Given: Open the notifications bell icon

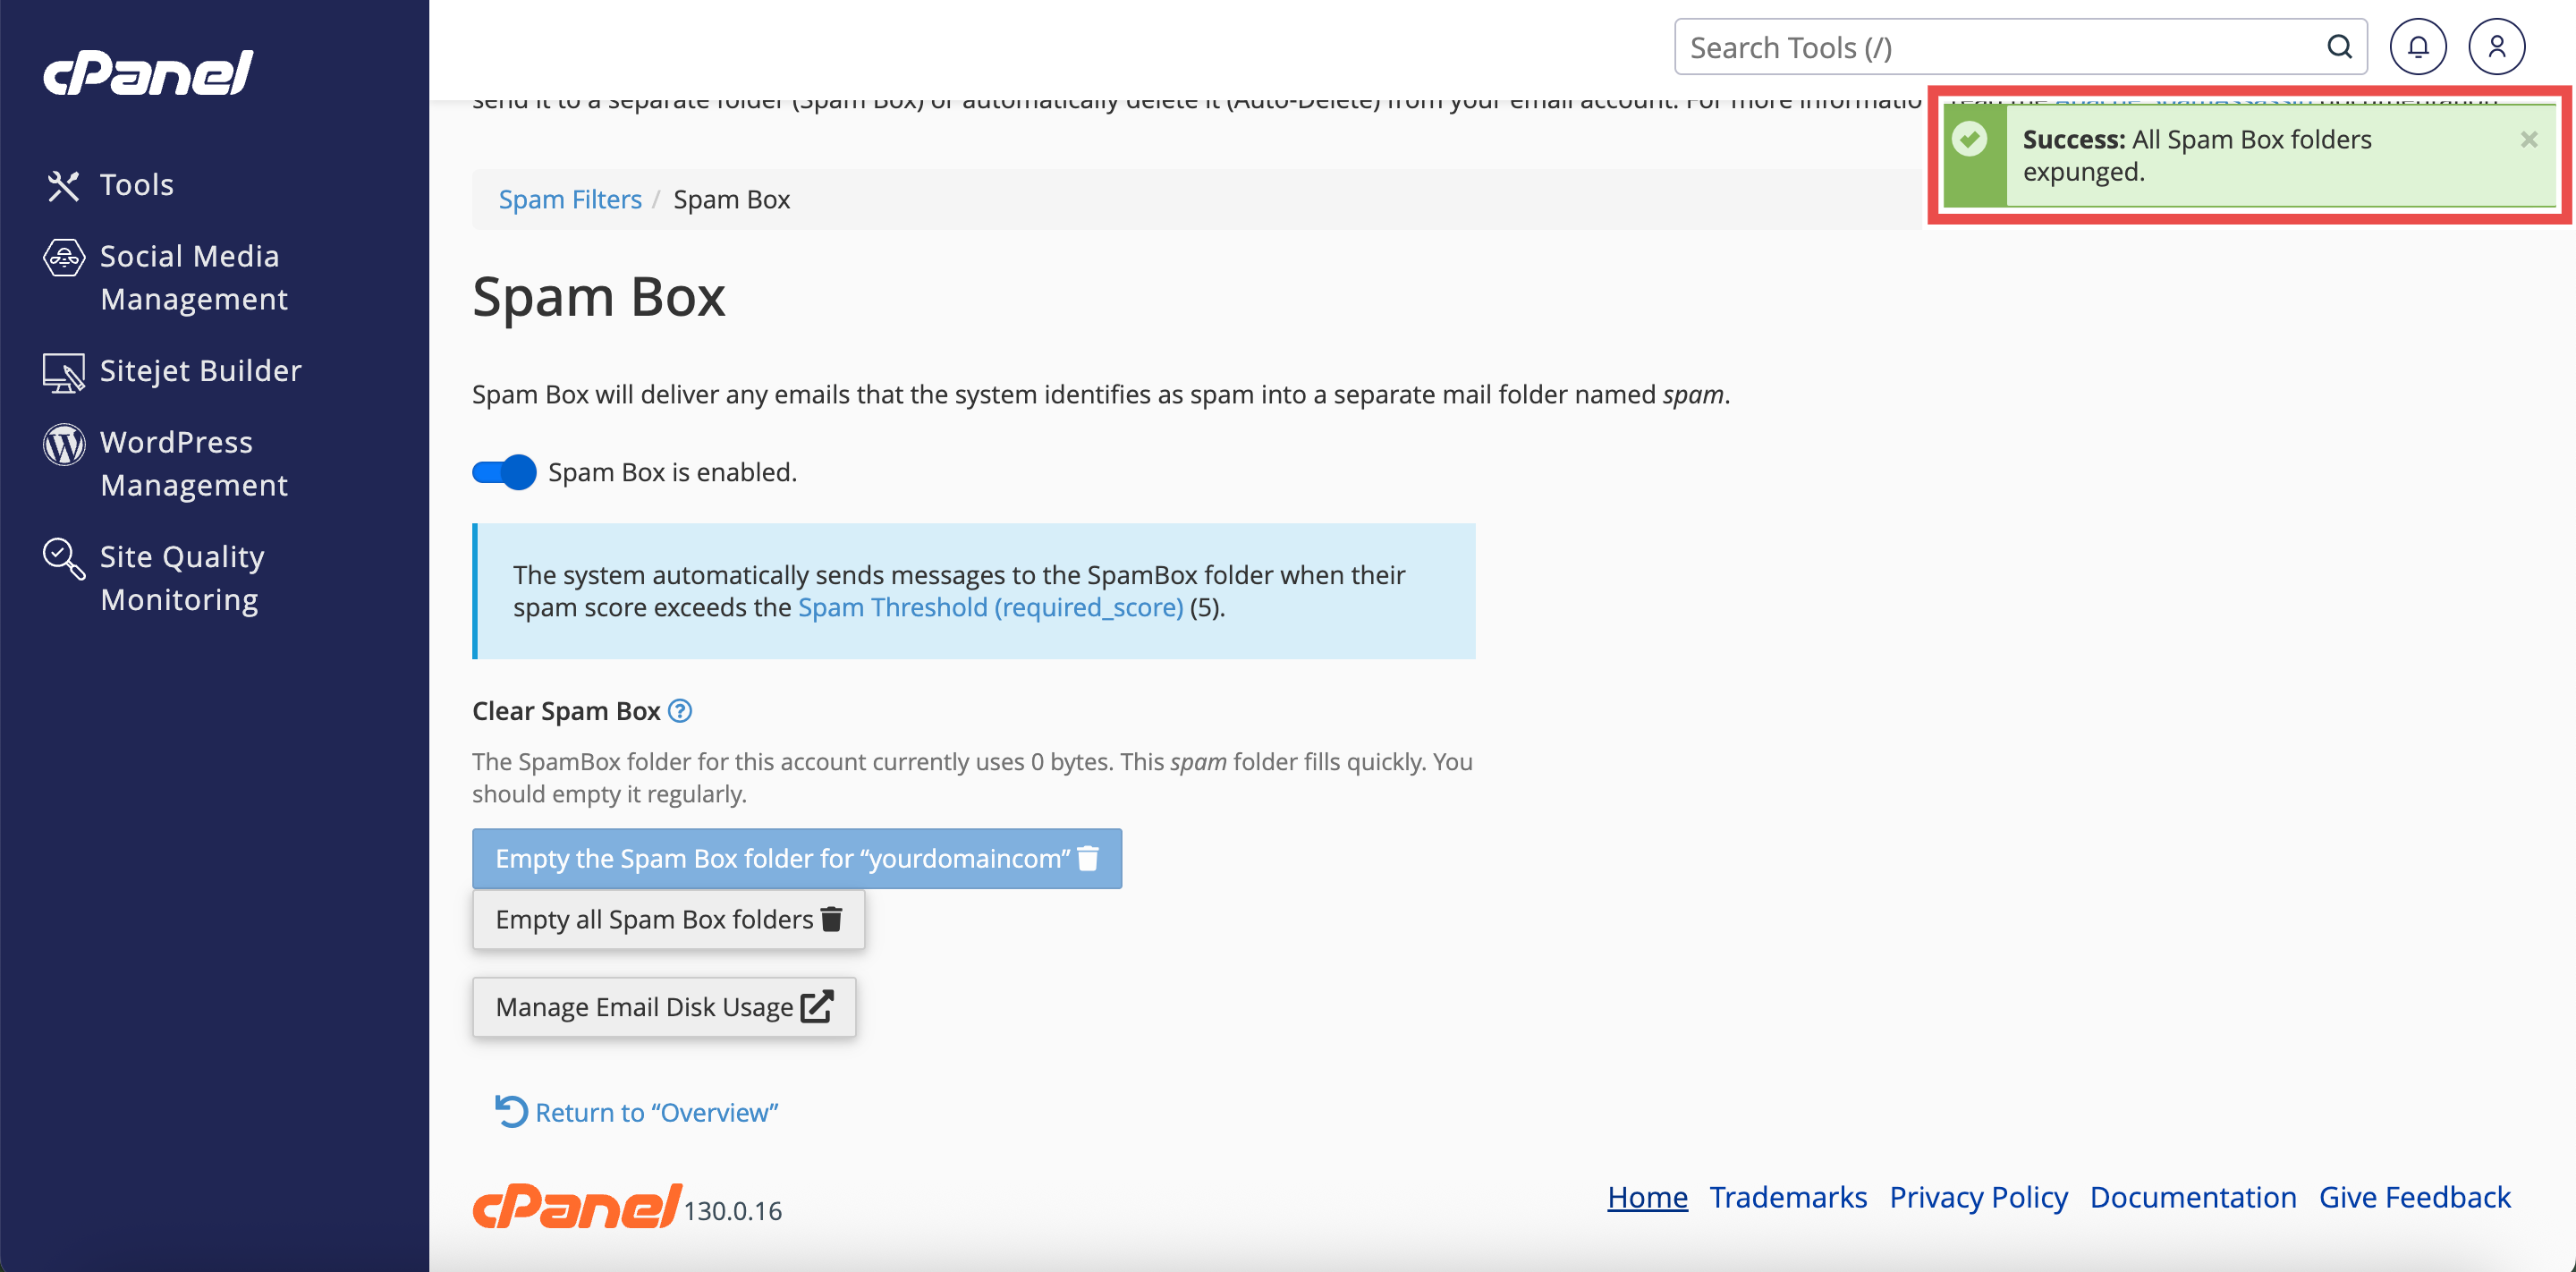Looking at the screenshot, I should coord(2417,47).
